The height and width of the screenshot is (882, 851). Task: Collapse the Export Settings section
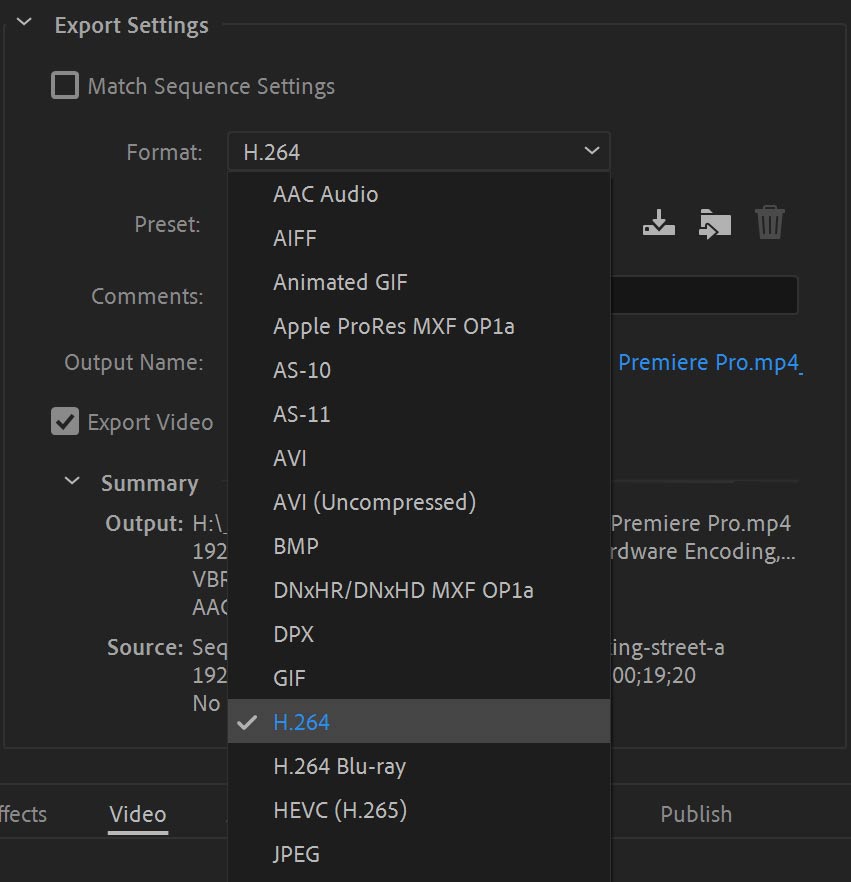coord(24,22)
